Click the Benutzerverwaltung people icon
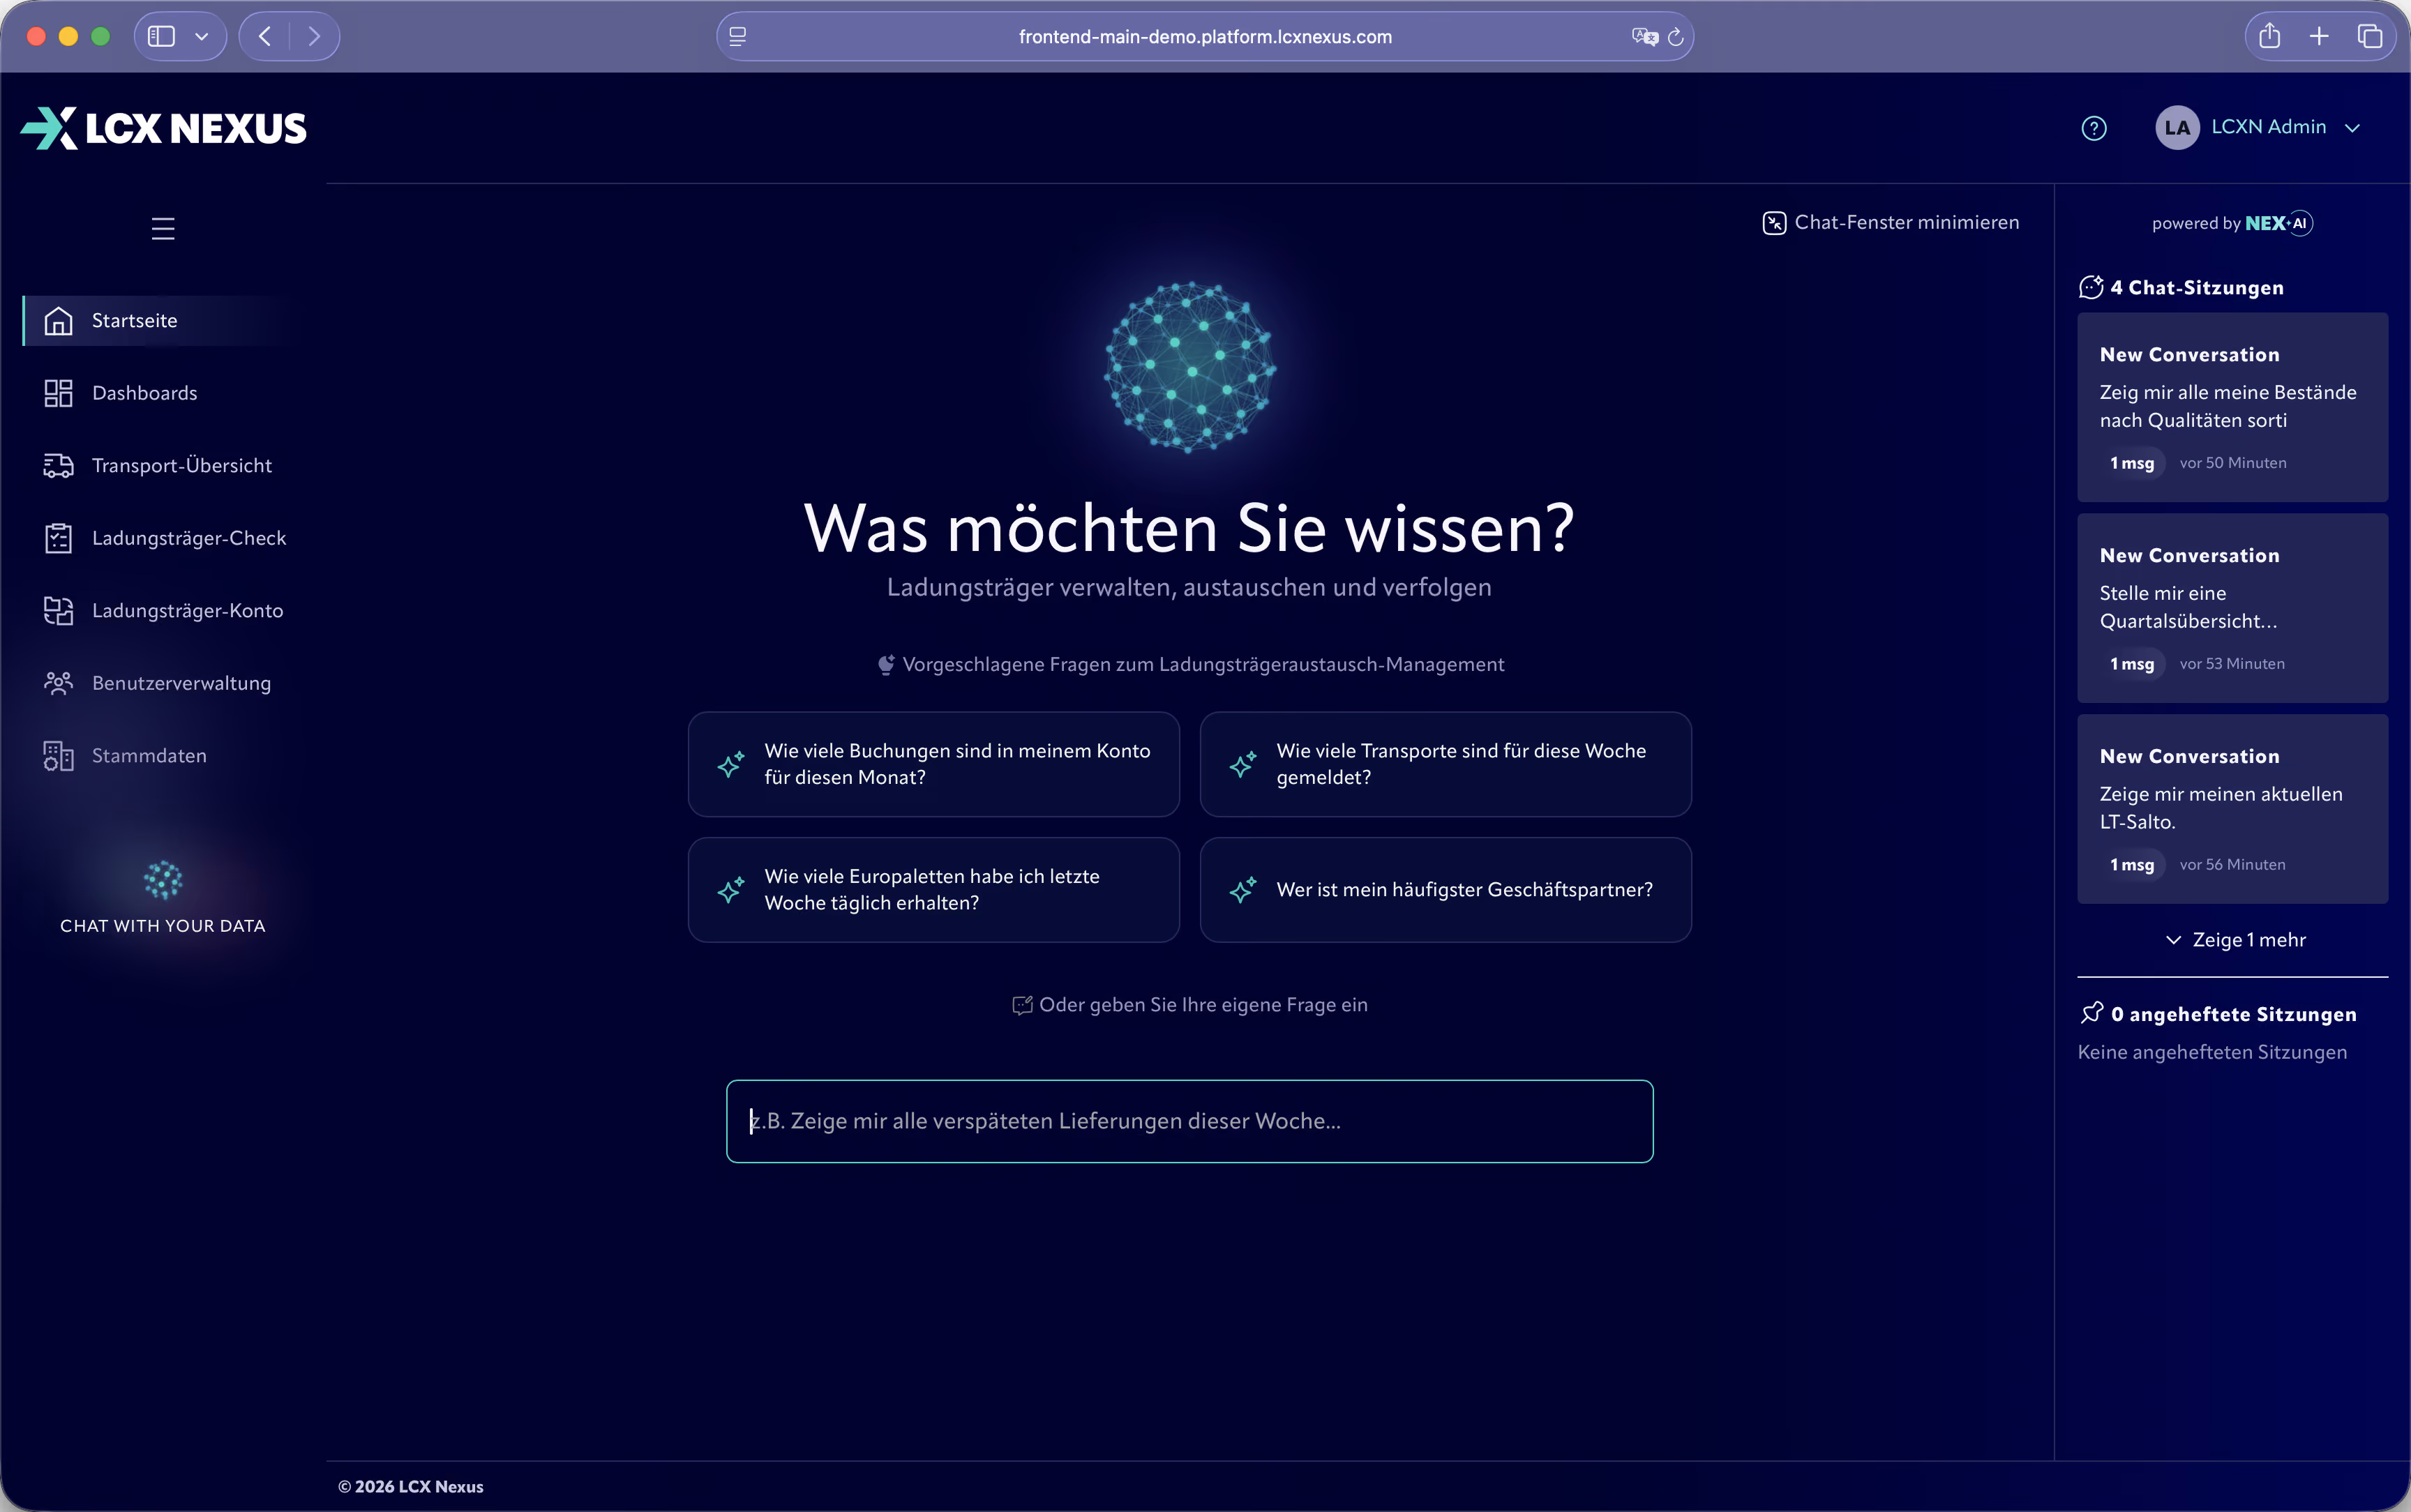2411x1512 pixels. coord(58,683)
